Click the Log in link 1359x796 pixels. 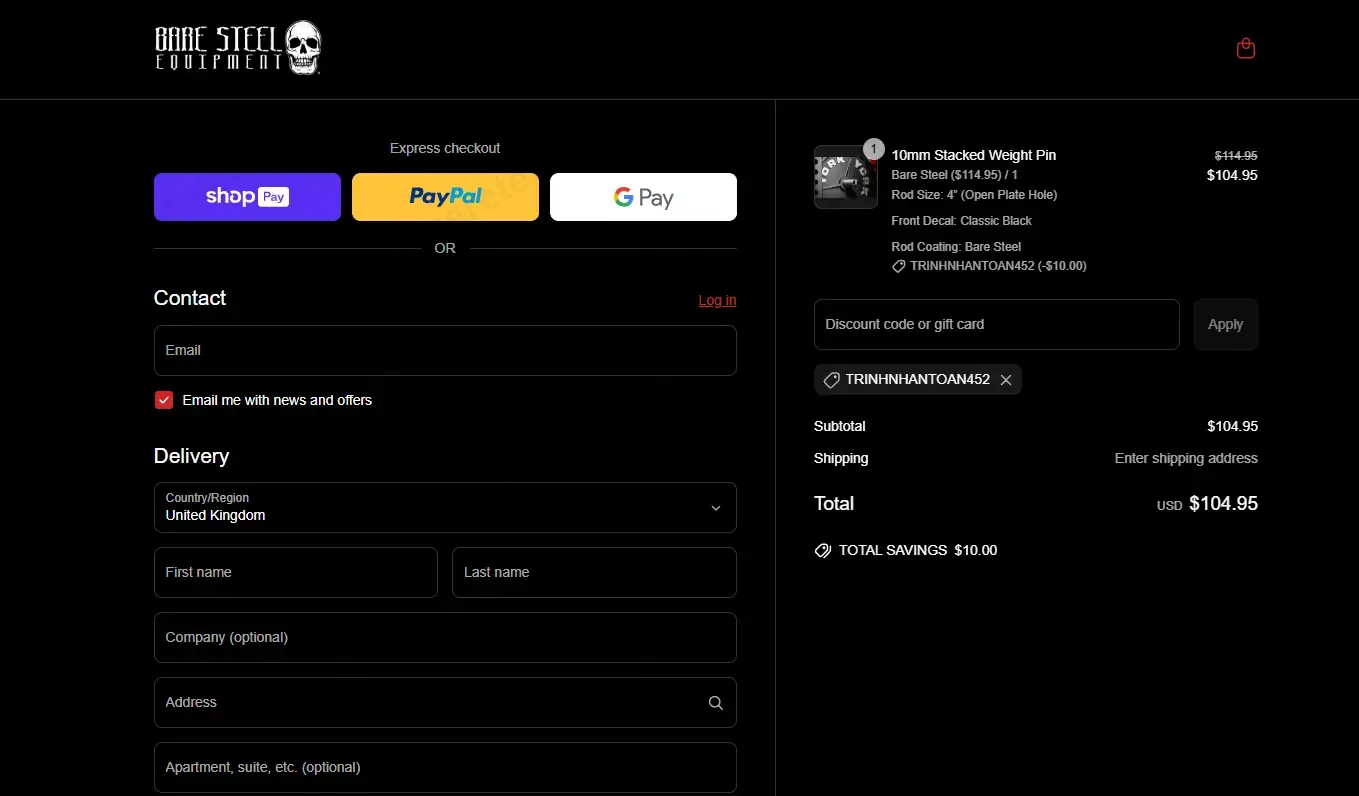pos(717,300)
